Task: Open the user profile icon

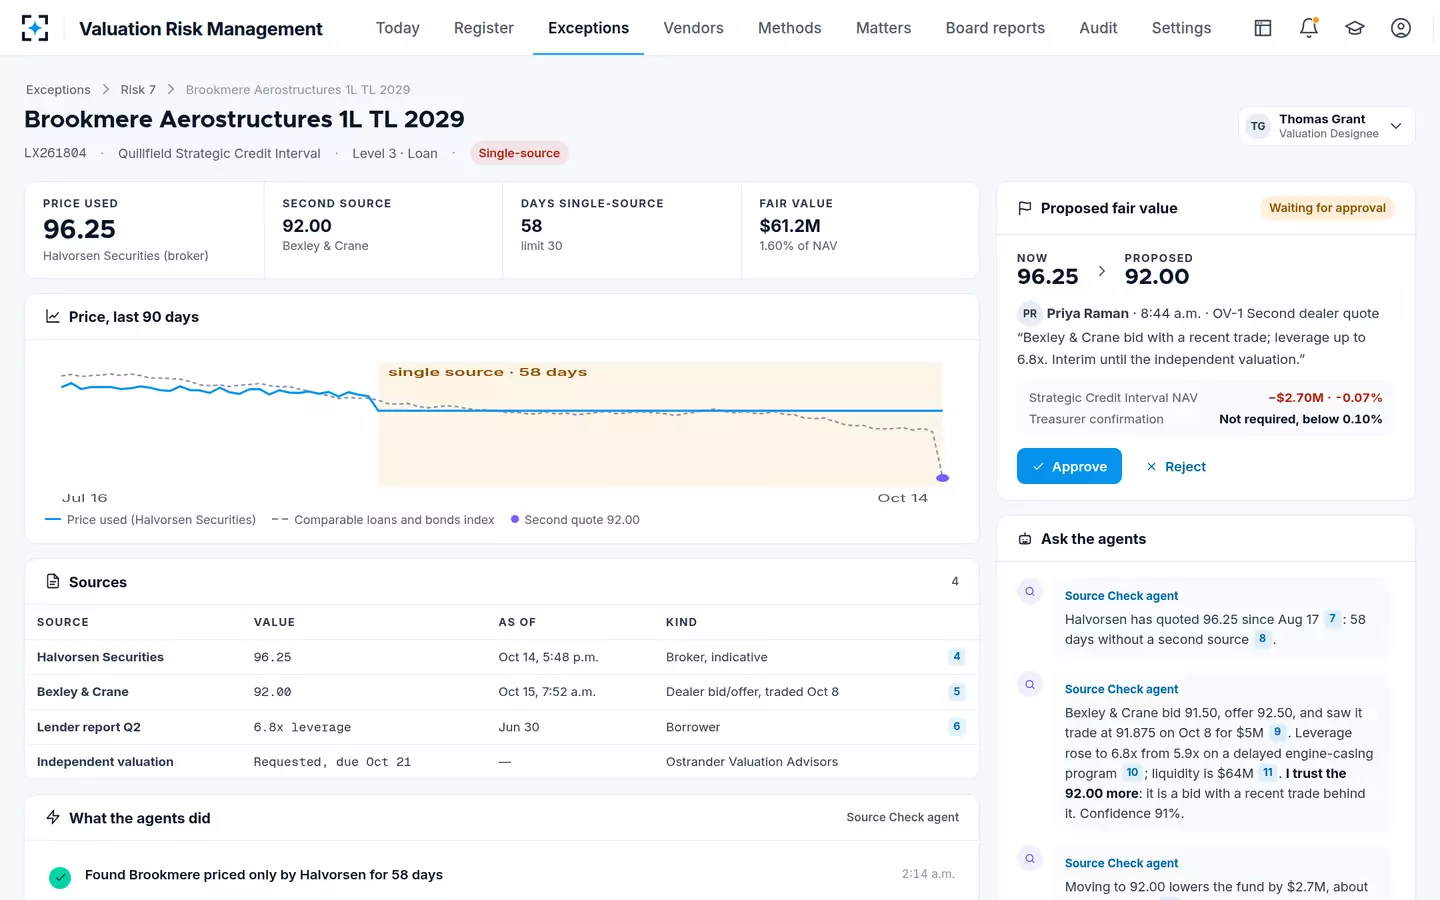Action: [1401, 28]
